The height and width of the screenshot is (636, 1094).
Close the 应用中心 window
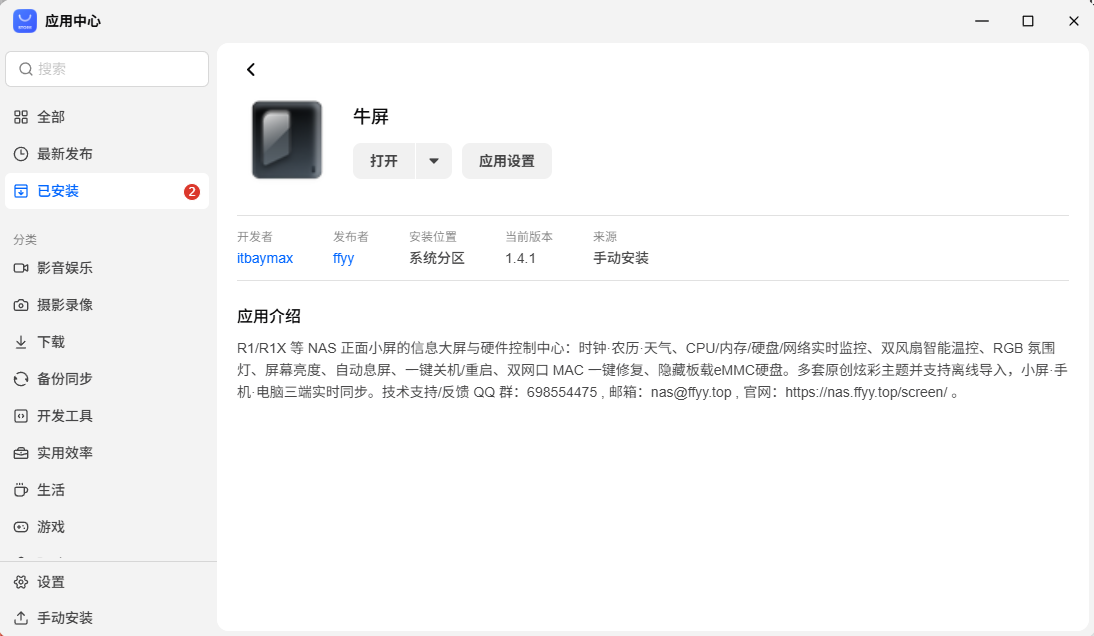1074,21
